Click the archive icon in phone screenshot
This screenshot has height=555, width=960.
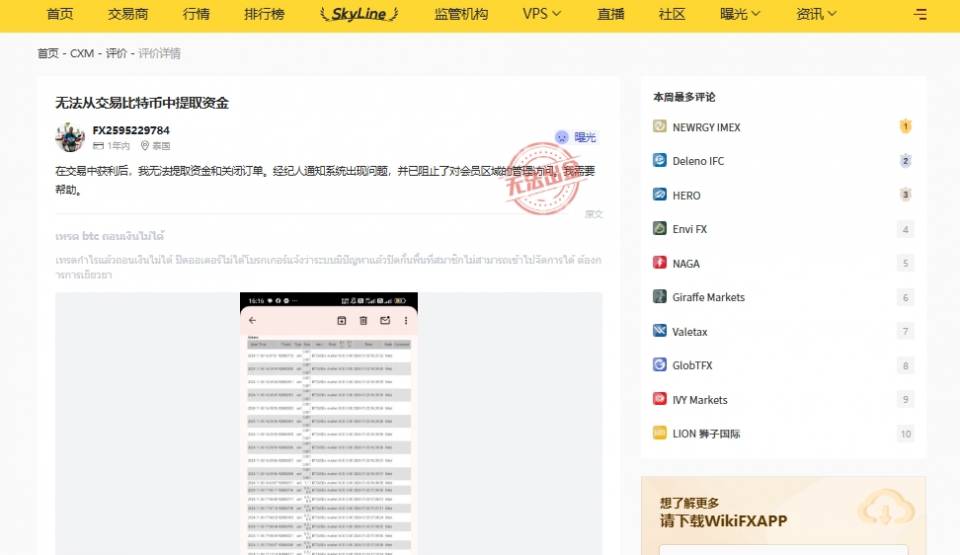click(342, 320)
